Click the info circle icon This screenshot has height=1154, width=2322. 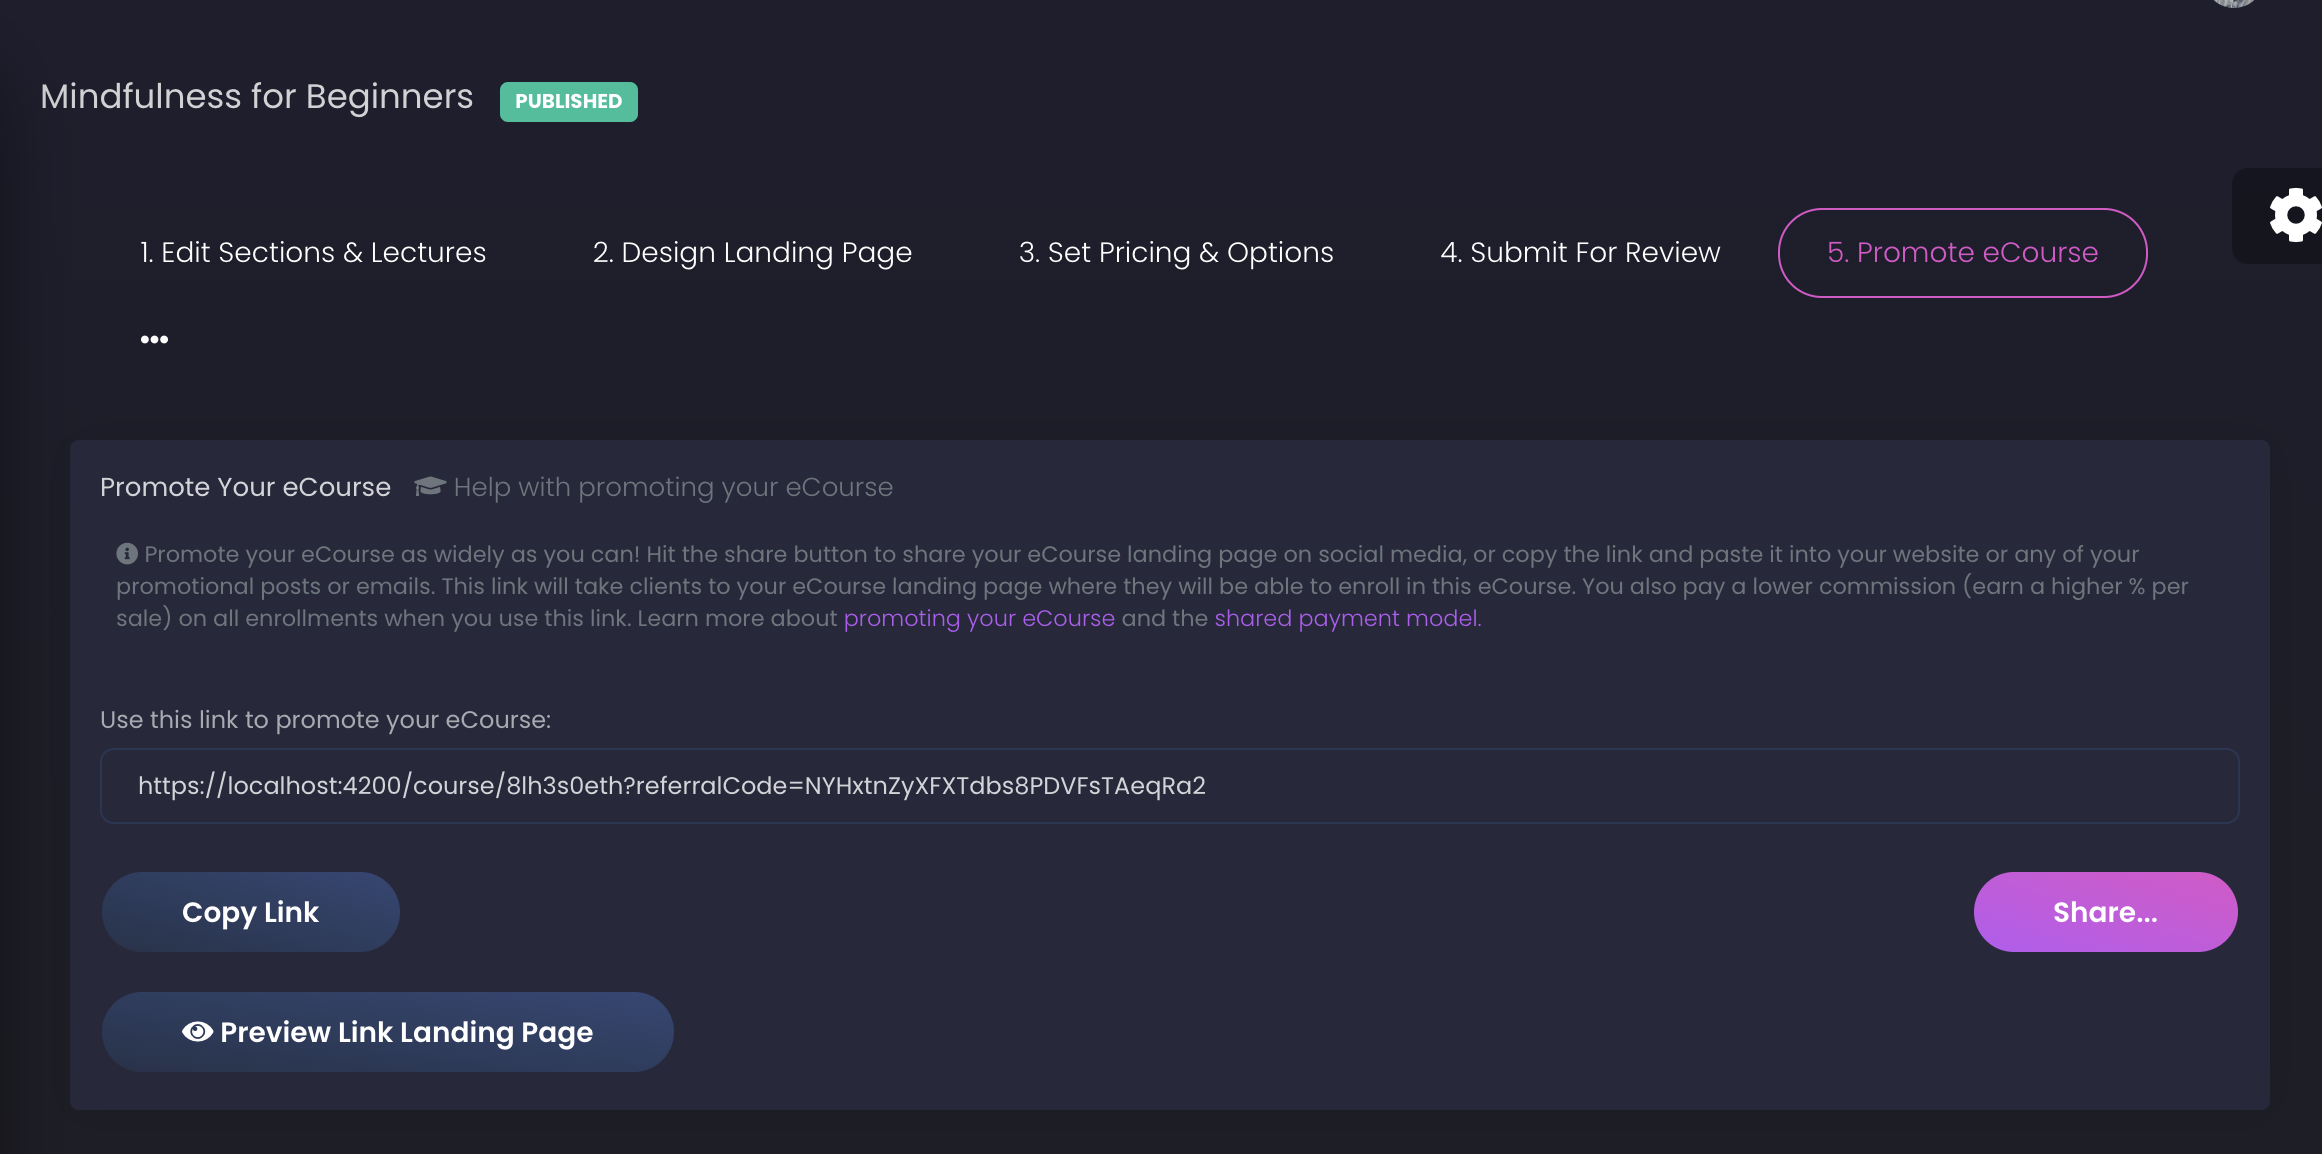pyautogui.click(x=127, y=553)
